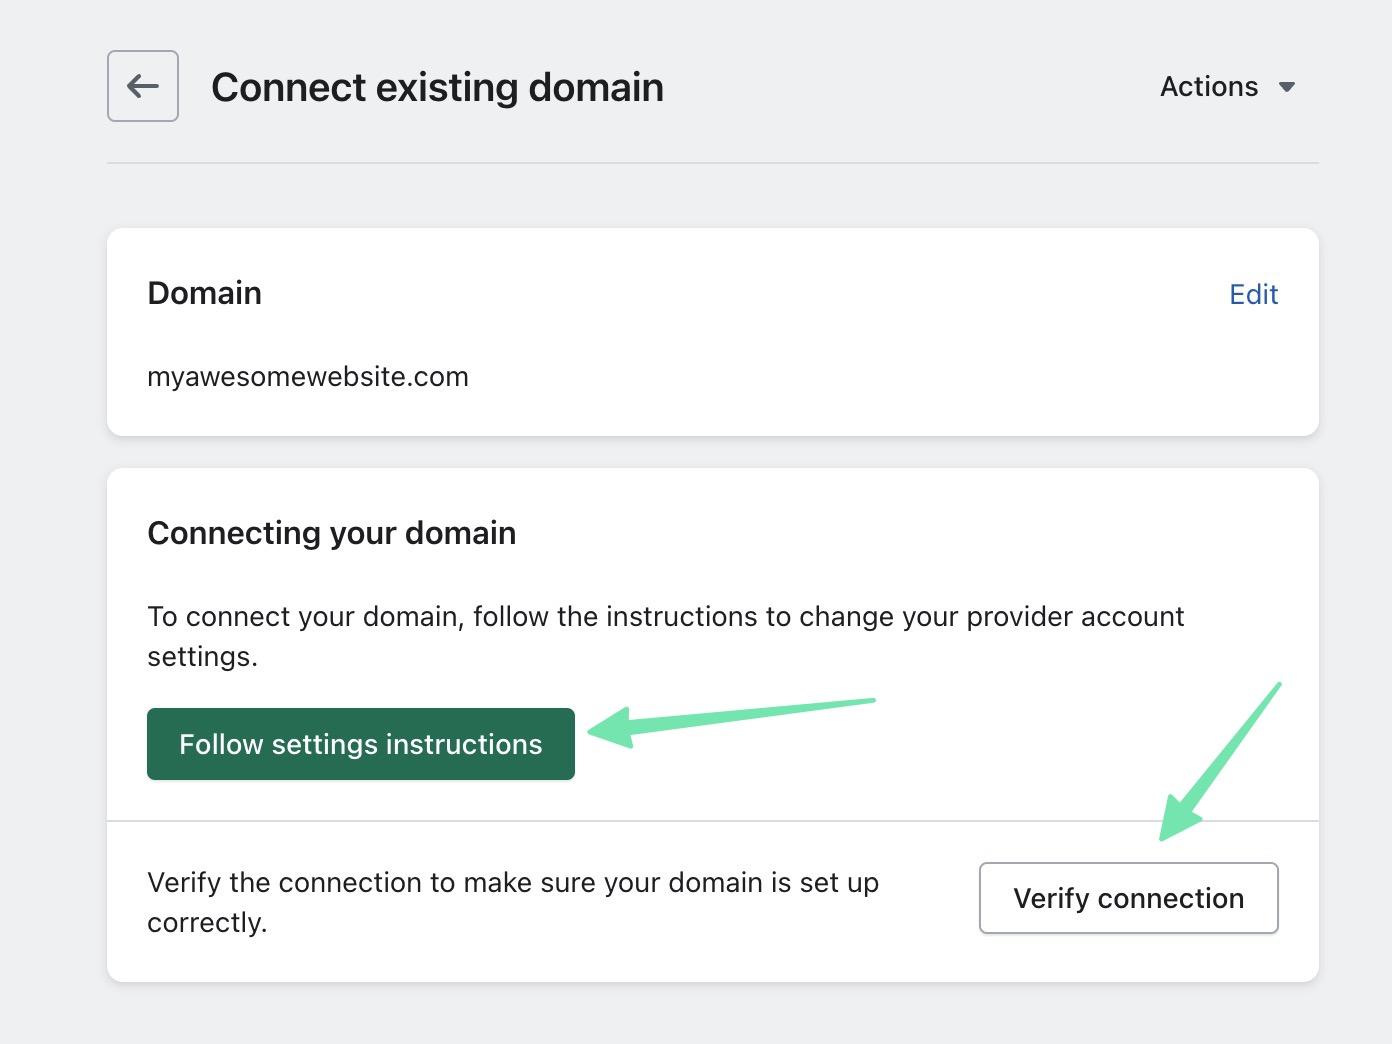
Task: Click the Actions label in the header
Action: tap(1209, 87)
